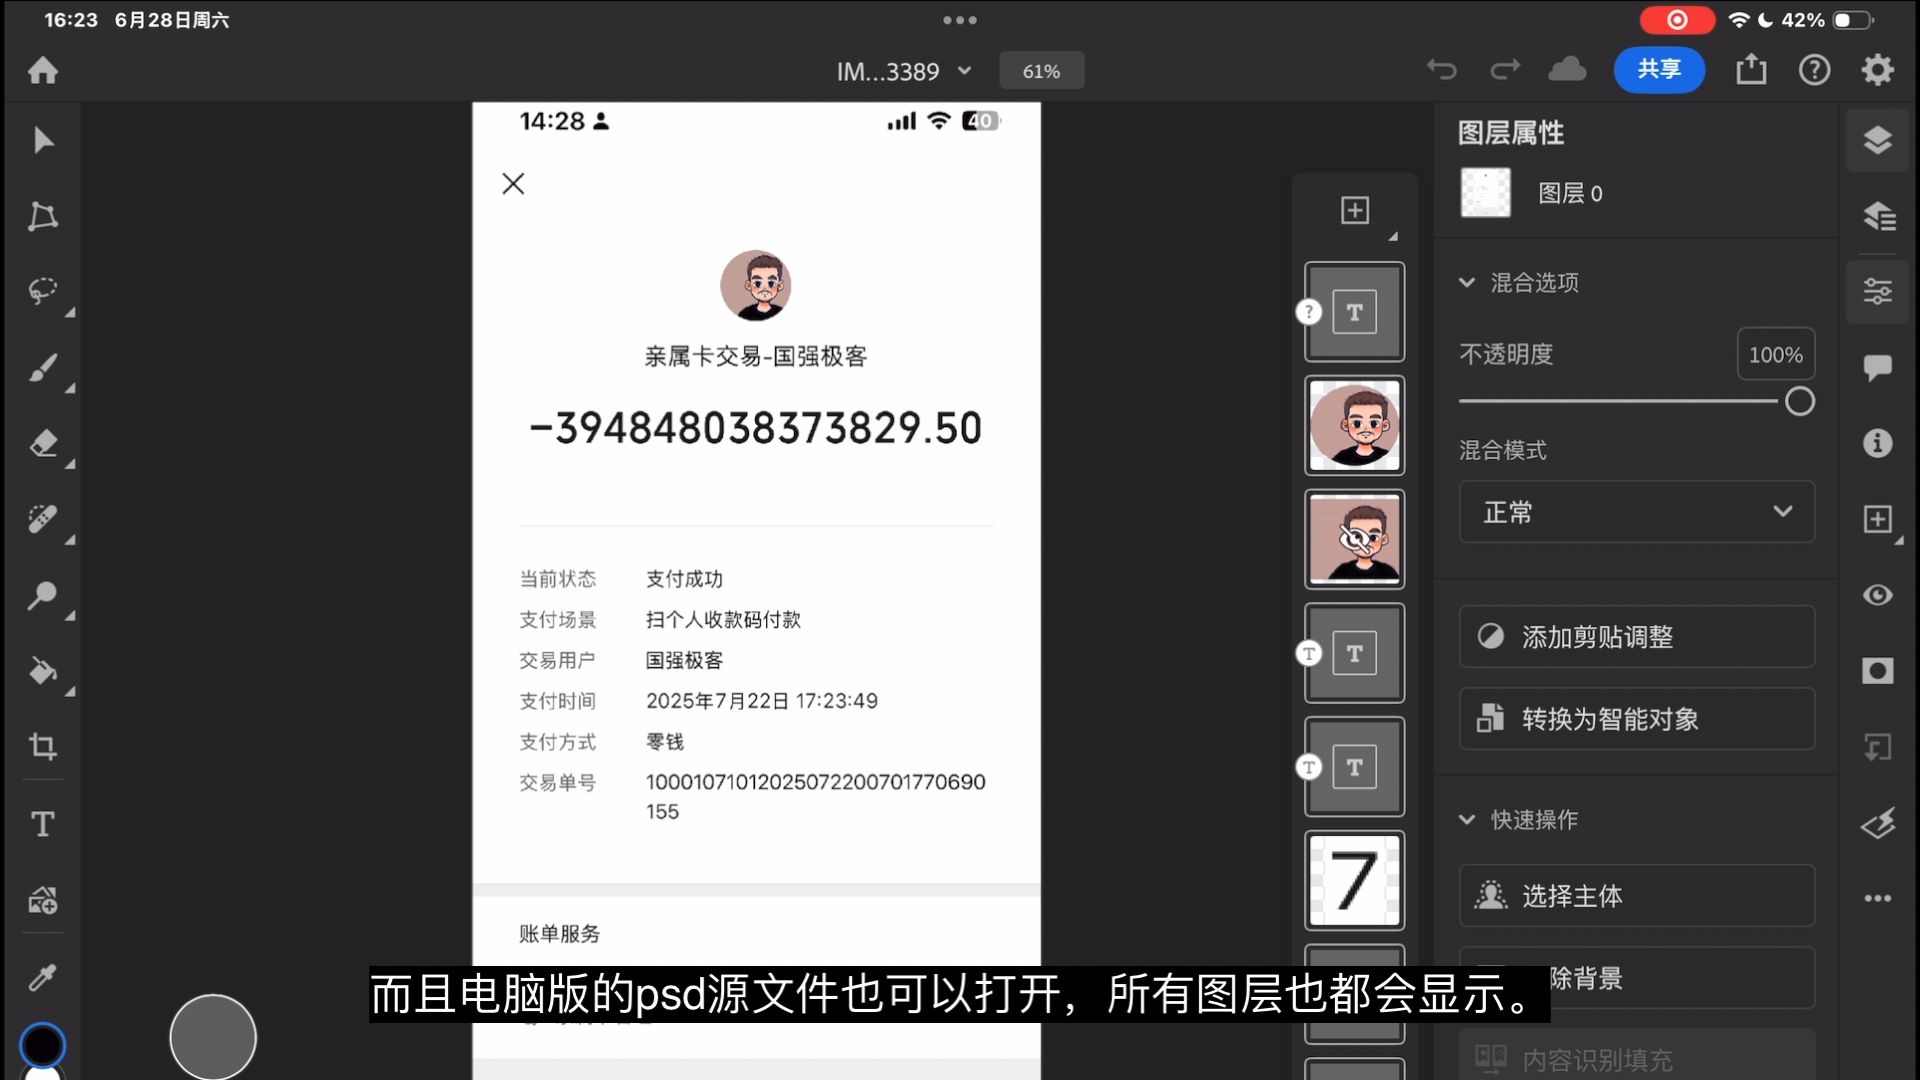1920x1080 pixels.
Task: Unhide the hidden avatar layer
Action: click(x=1355, y=540)
